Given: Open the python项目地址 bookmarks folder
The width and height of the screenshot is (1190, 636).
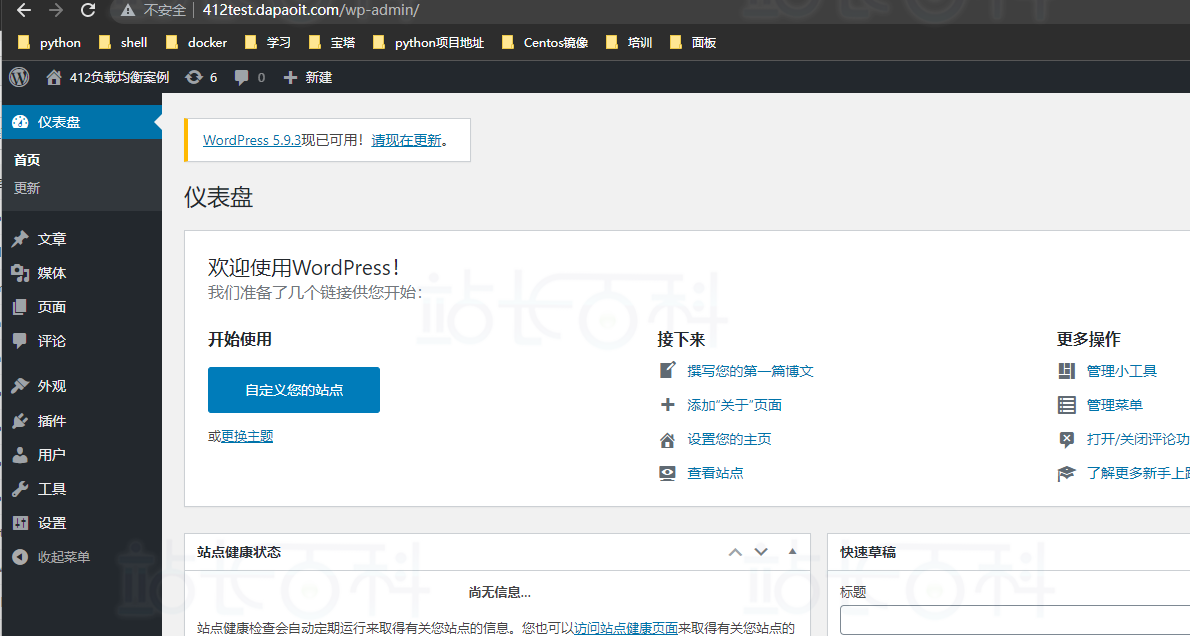Looking at the screenshot, I should [429, 43].
